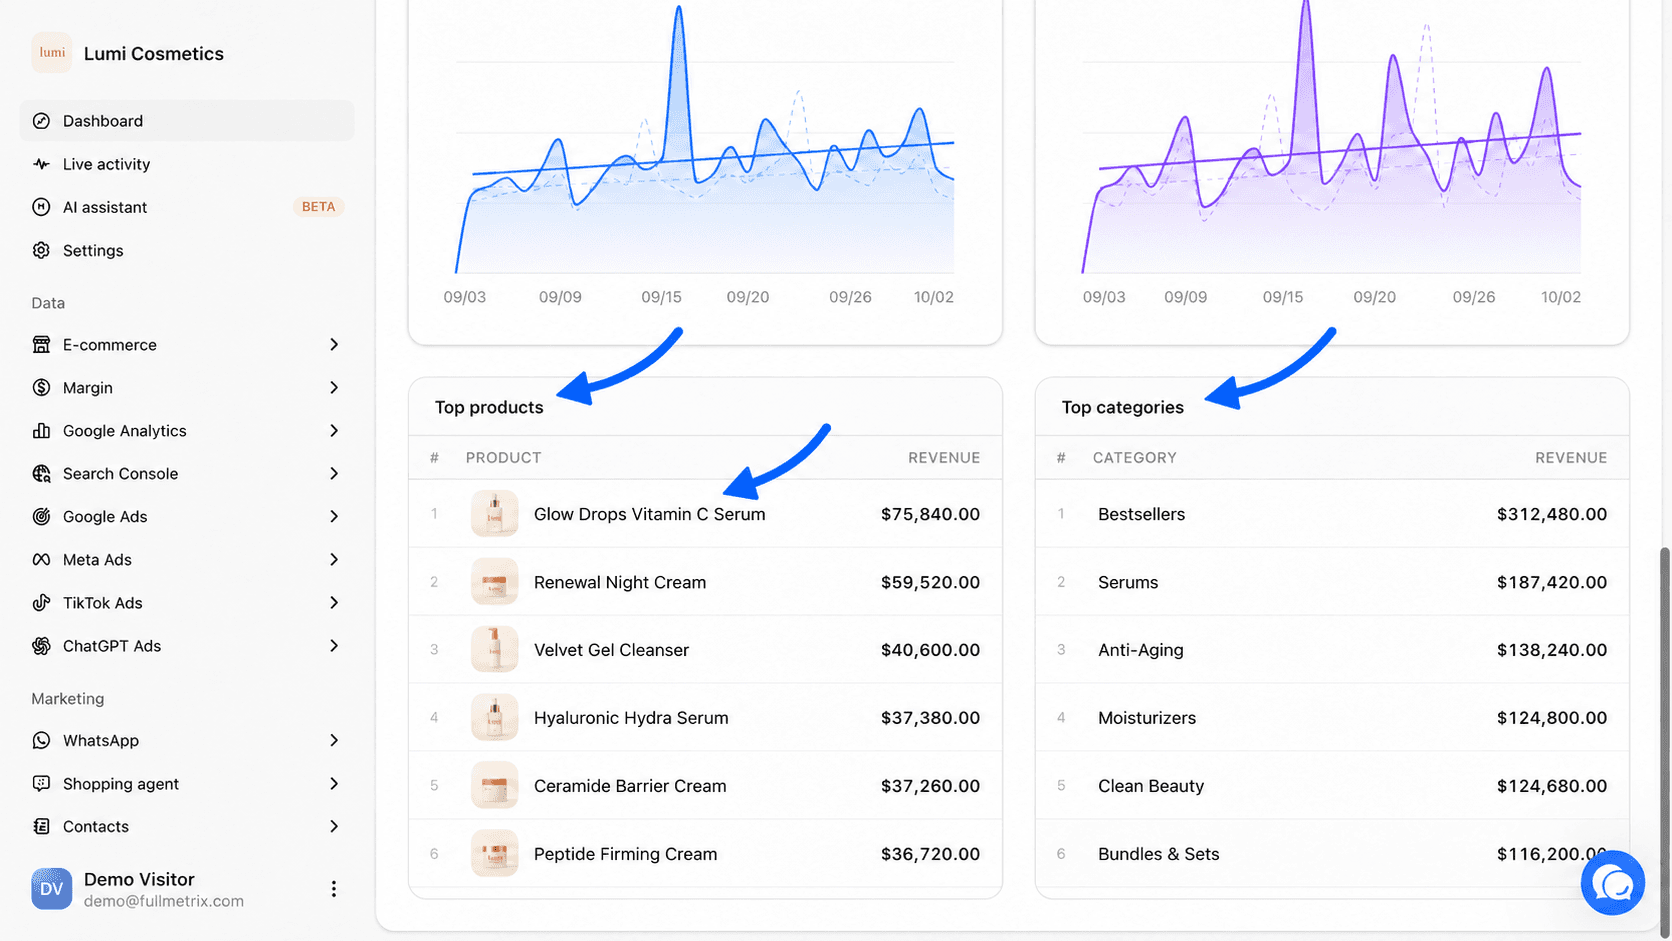Viewport: 1672px width, 941px height.
Task: Click the Settings gear icon
Action: [x=41, y=250]
